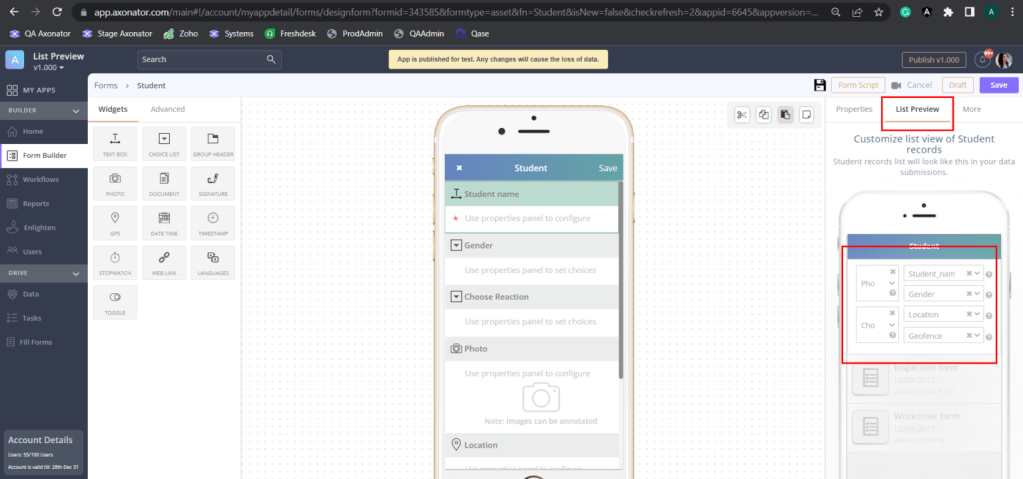Select the Choice List widget
Screen dimensions: 1023x479
click(x=164, y=143)
